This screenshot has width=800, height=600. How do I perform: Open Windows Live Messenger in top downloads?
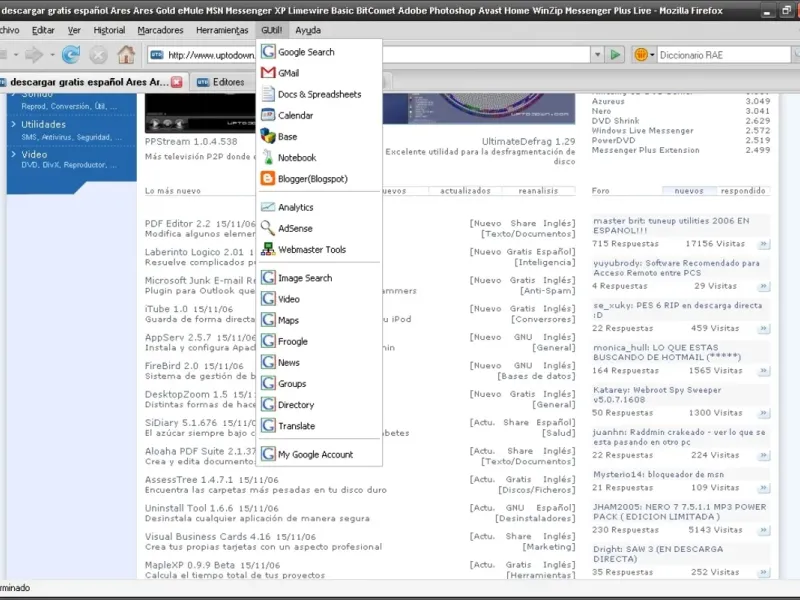(642, 131)
